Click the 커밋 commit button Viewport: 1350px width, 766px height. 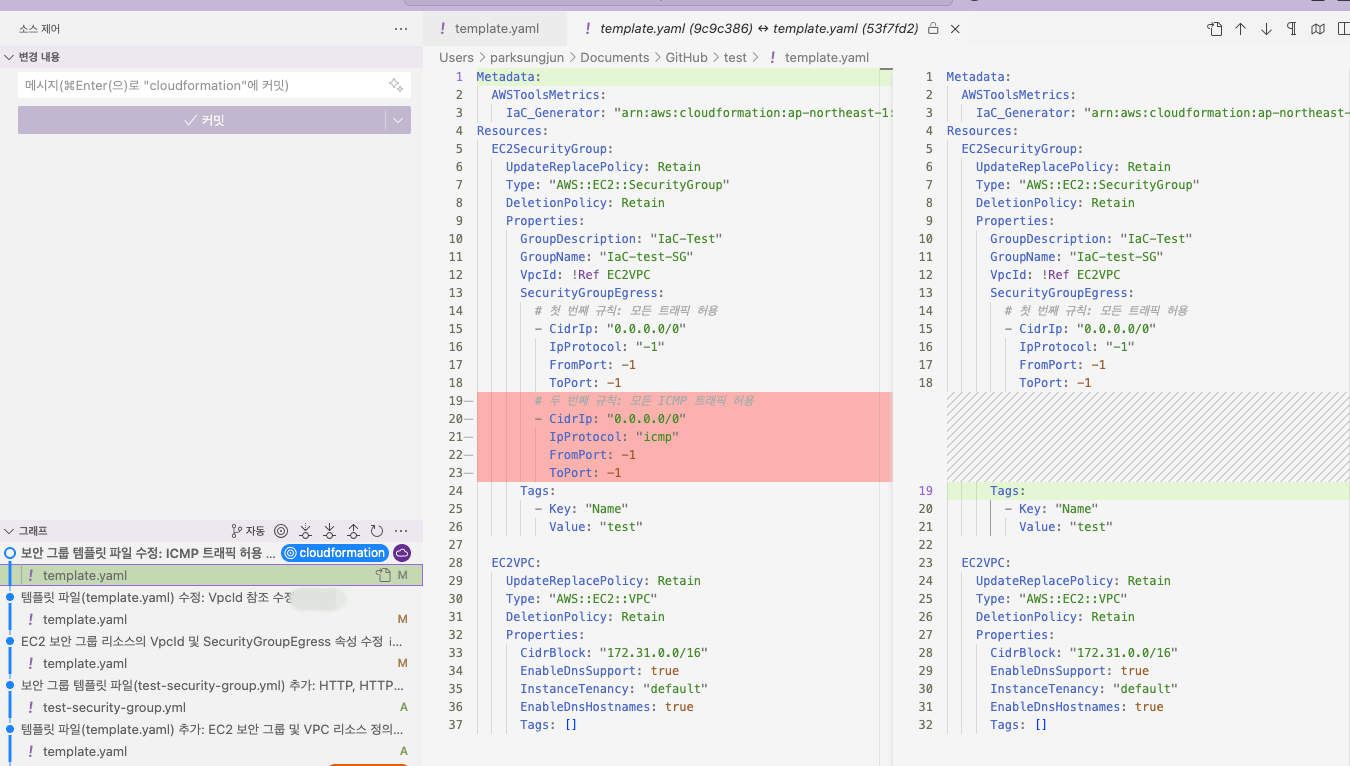point(201,120)
